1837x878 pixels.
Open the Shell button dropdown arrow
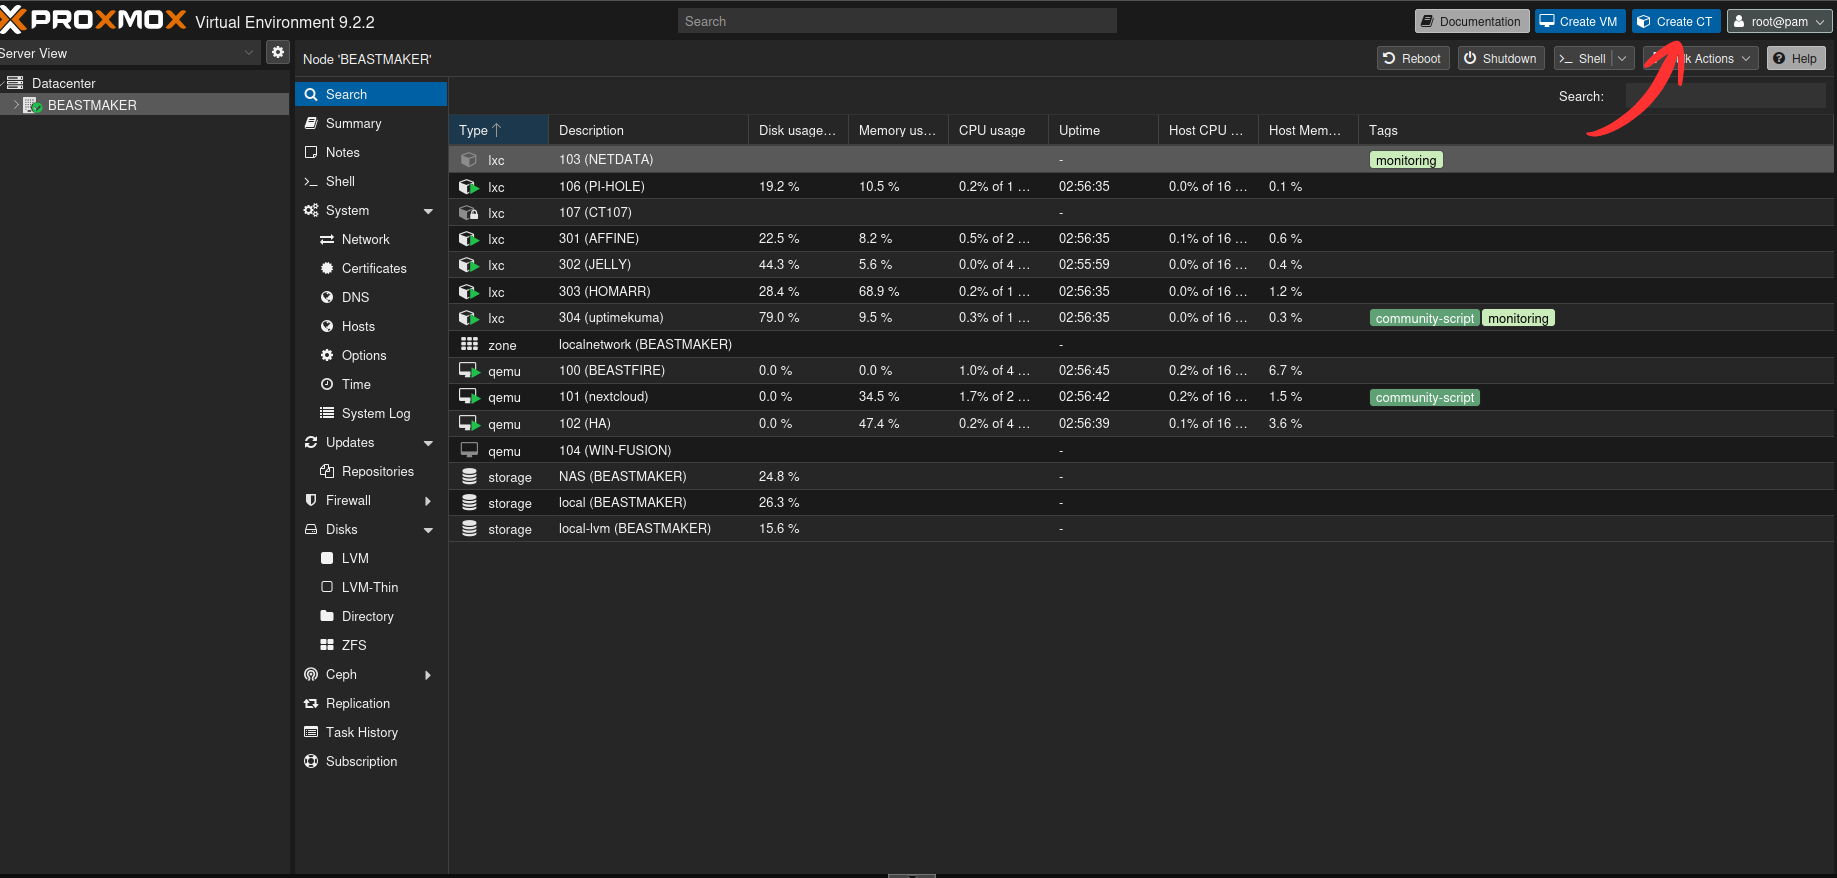[1622, 59]
